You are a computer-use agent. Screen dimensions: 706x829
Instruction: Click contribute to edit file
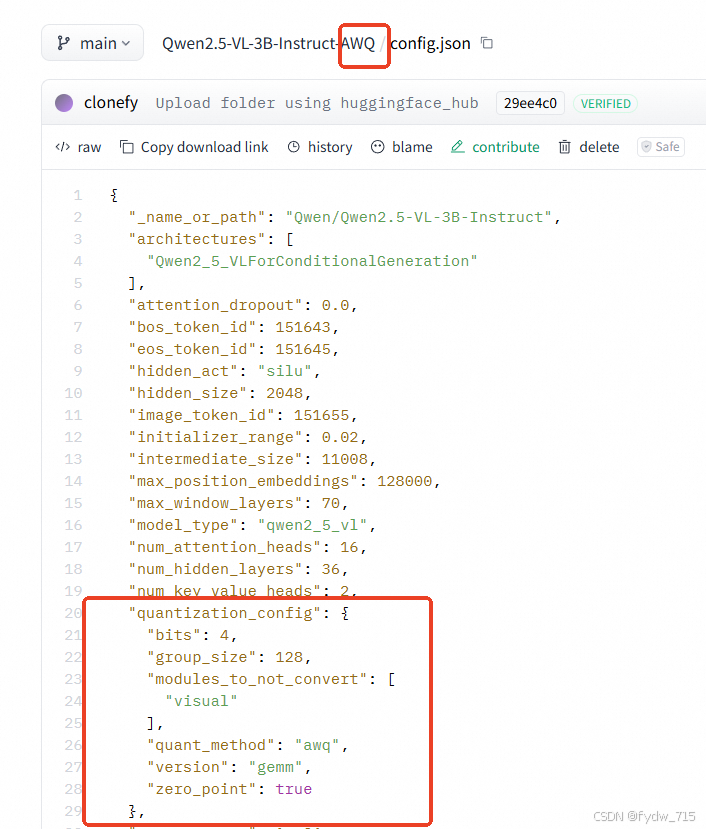(x=495, y=147)
